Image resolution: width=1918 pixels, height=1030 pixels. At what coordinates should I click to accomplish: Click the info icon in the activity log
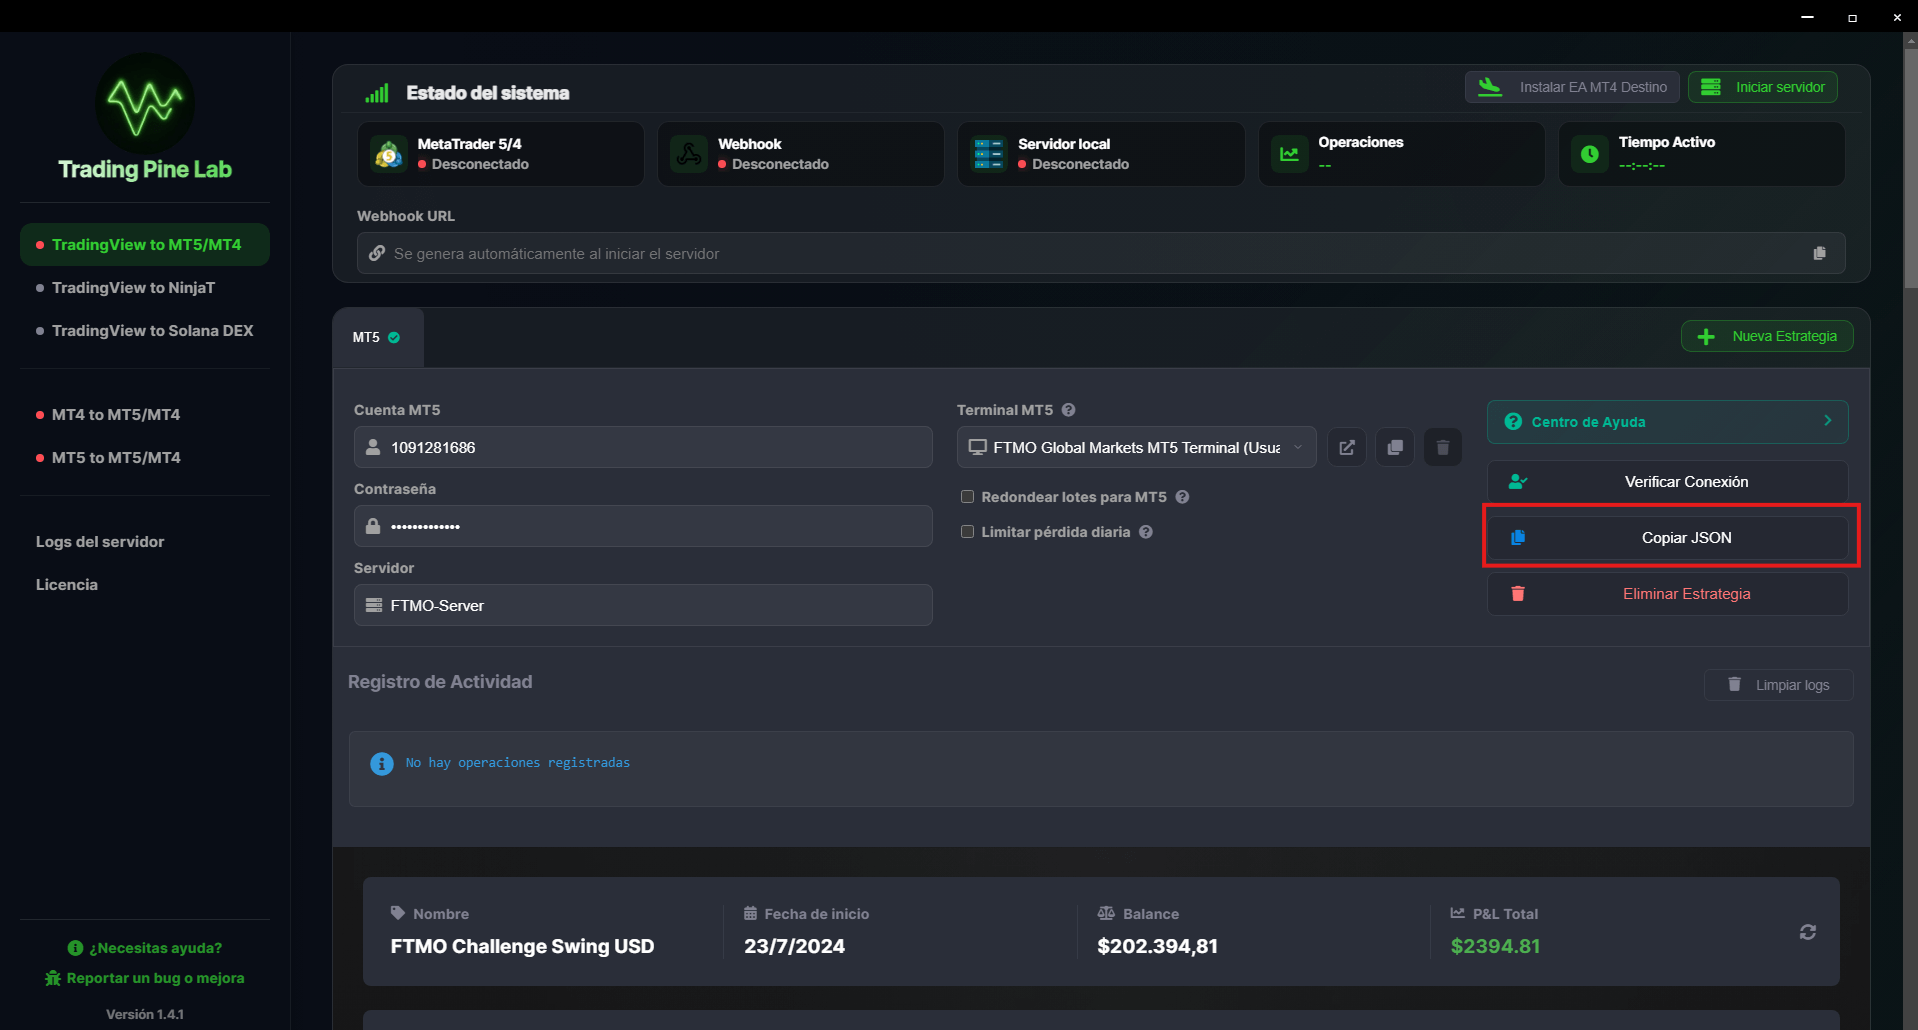coord(381,763)
